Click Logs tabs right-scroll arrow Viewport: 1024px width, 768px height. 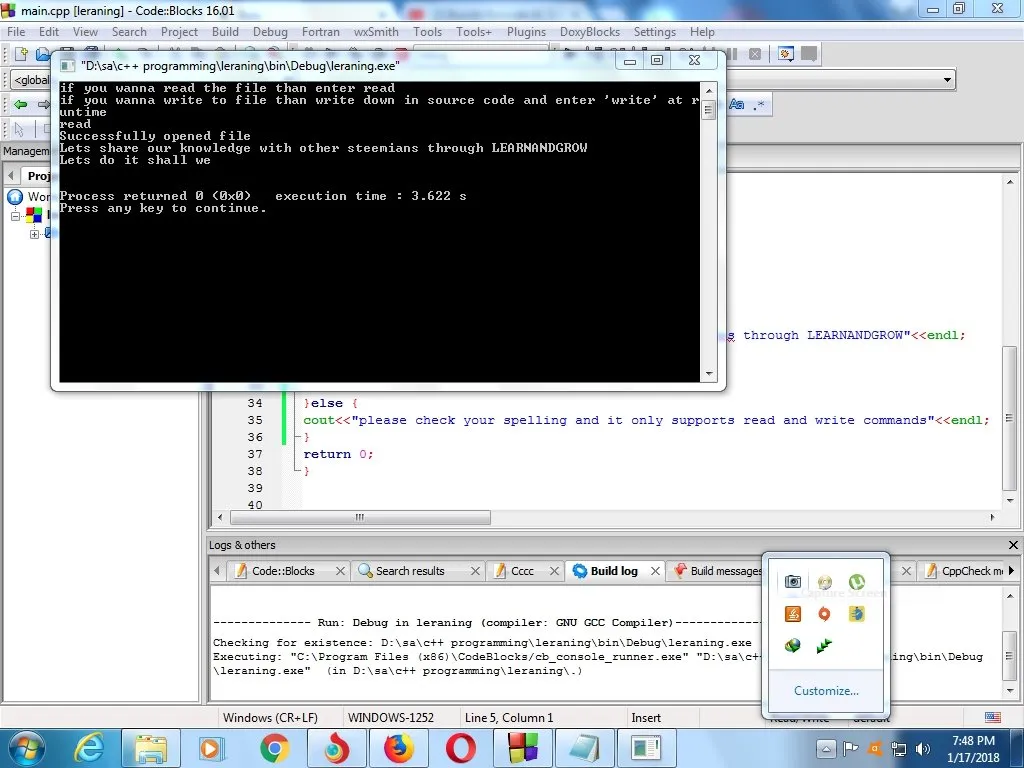point(1012,570)
